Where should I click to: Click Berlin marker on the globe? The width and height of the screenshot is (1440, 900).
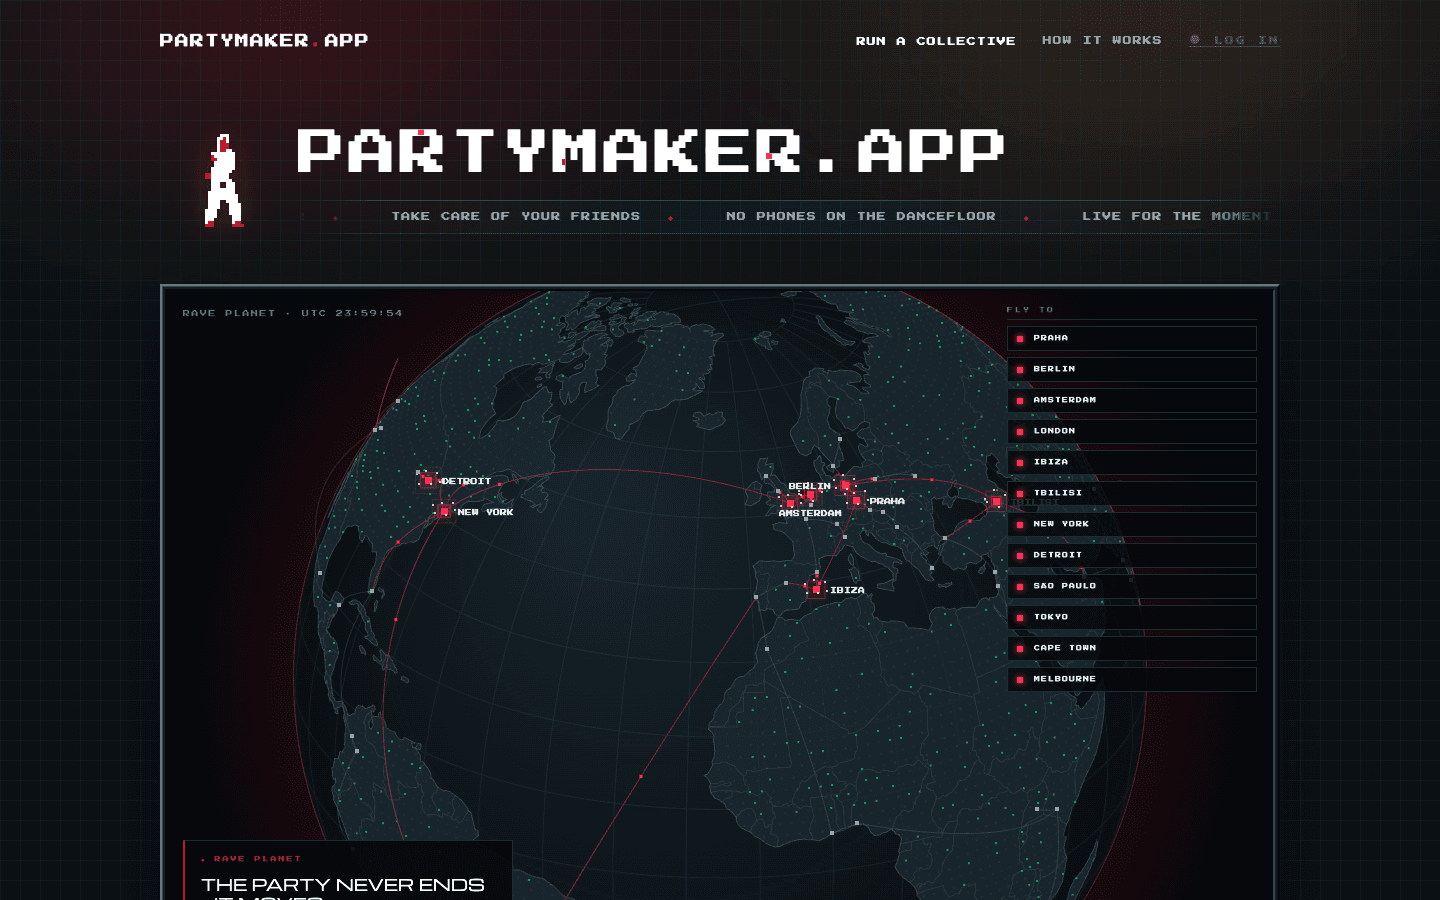point(845,485)
